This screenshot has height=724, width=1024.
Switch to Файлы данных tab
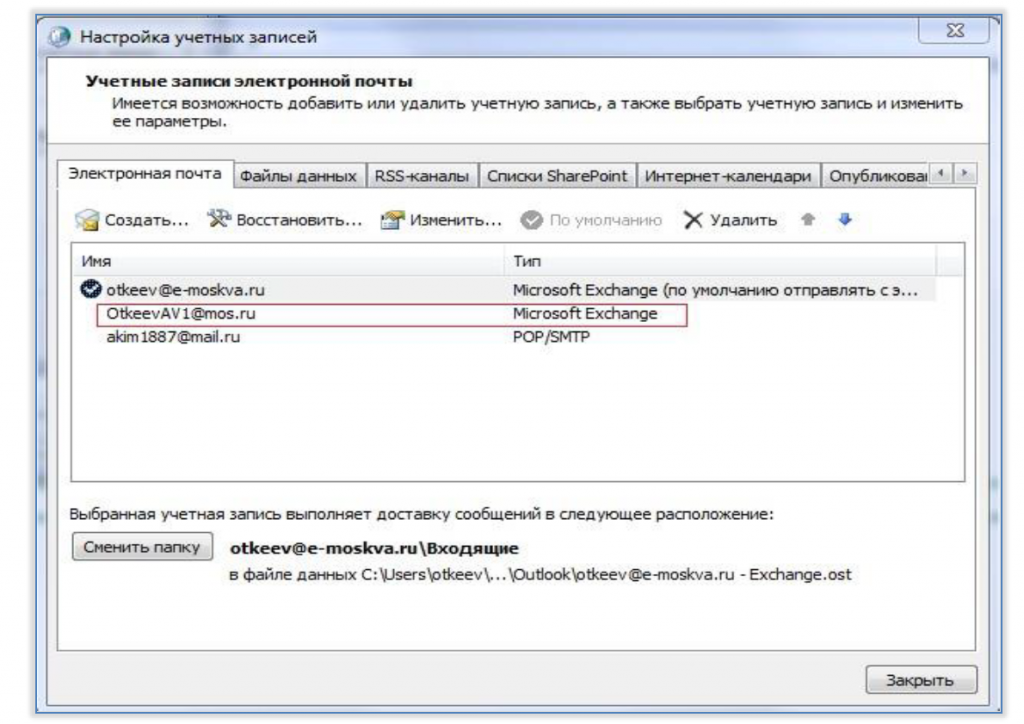pos(298,176)
